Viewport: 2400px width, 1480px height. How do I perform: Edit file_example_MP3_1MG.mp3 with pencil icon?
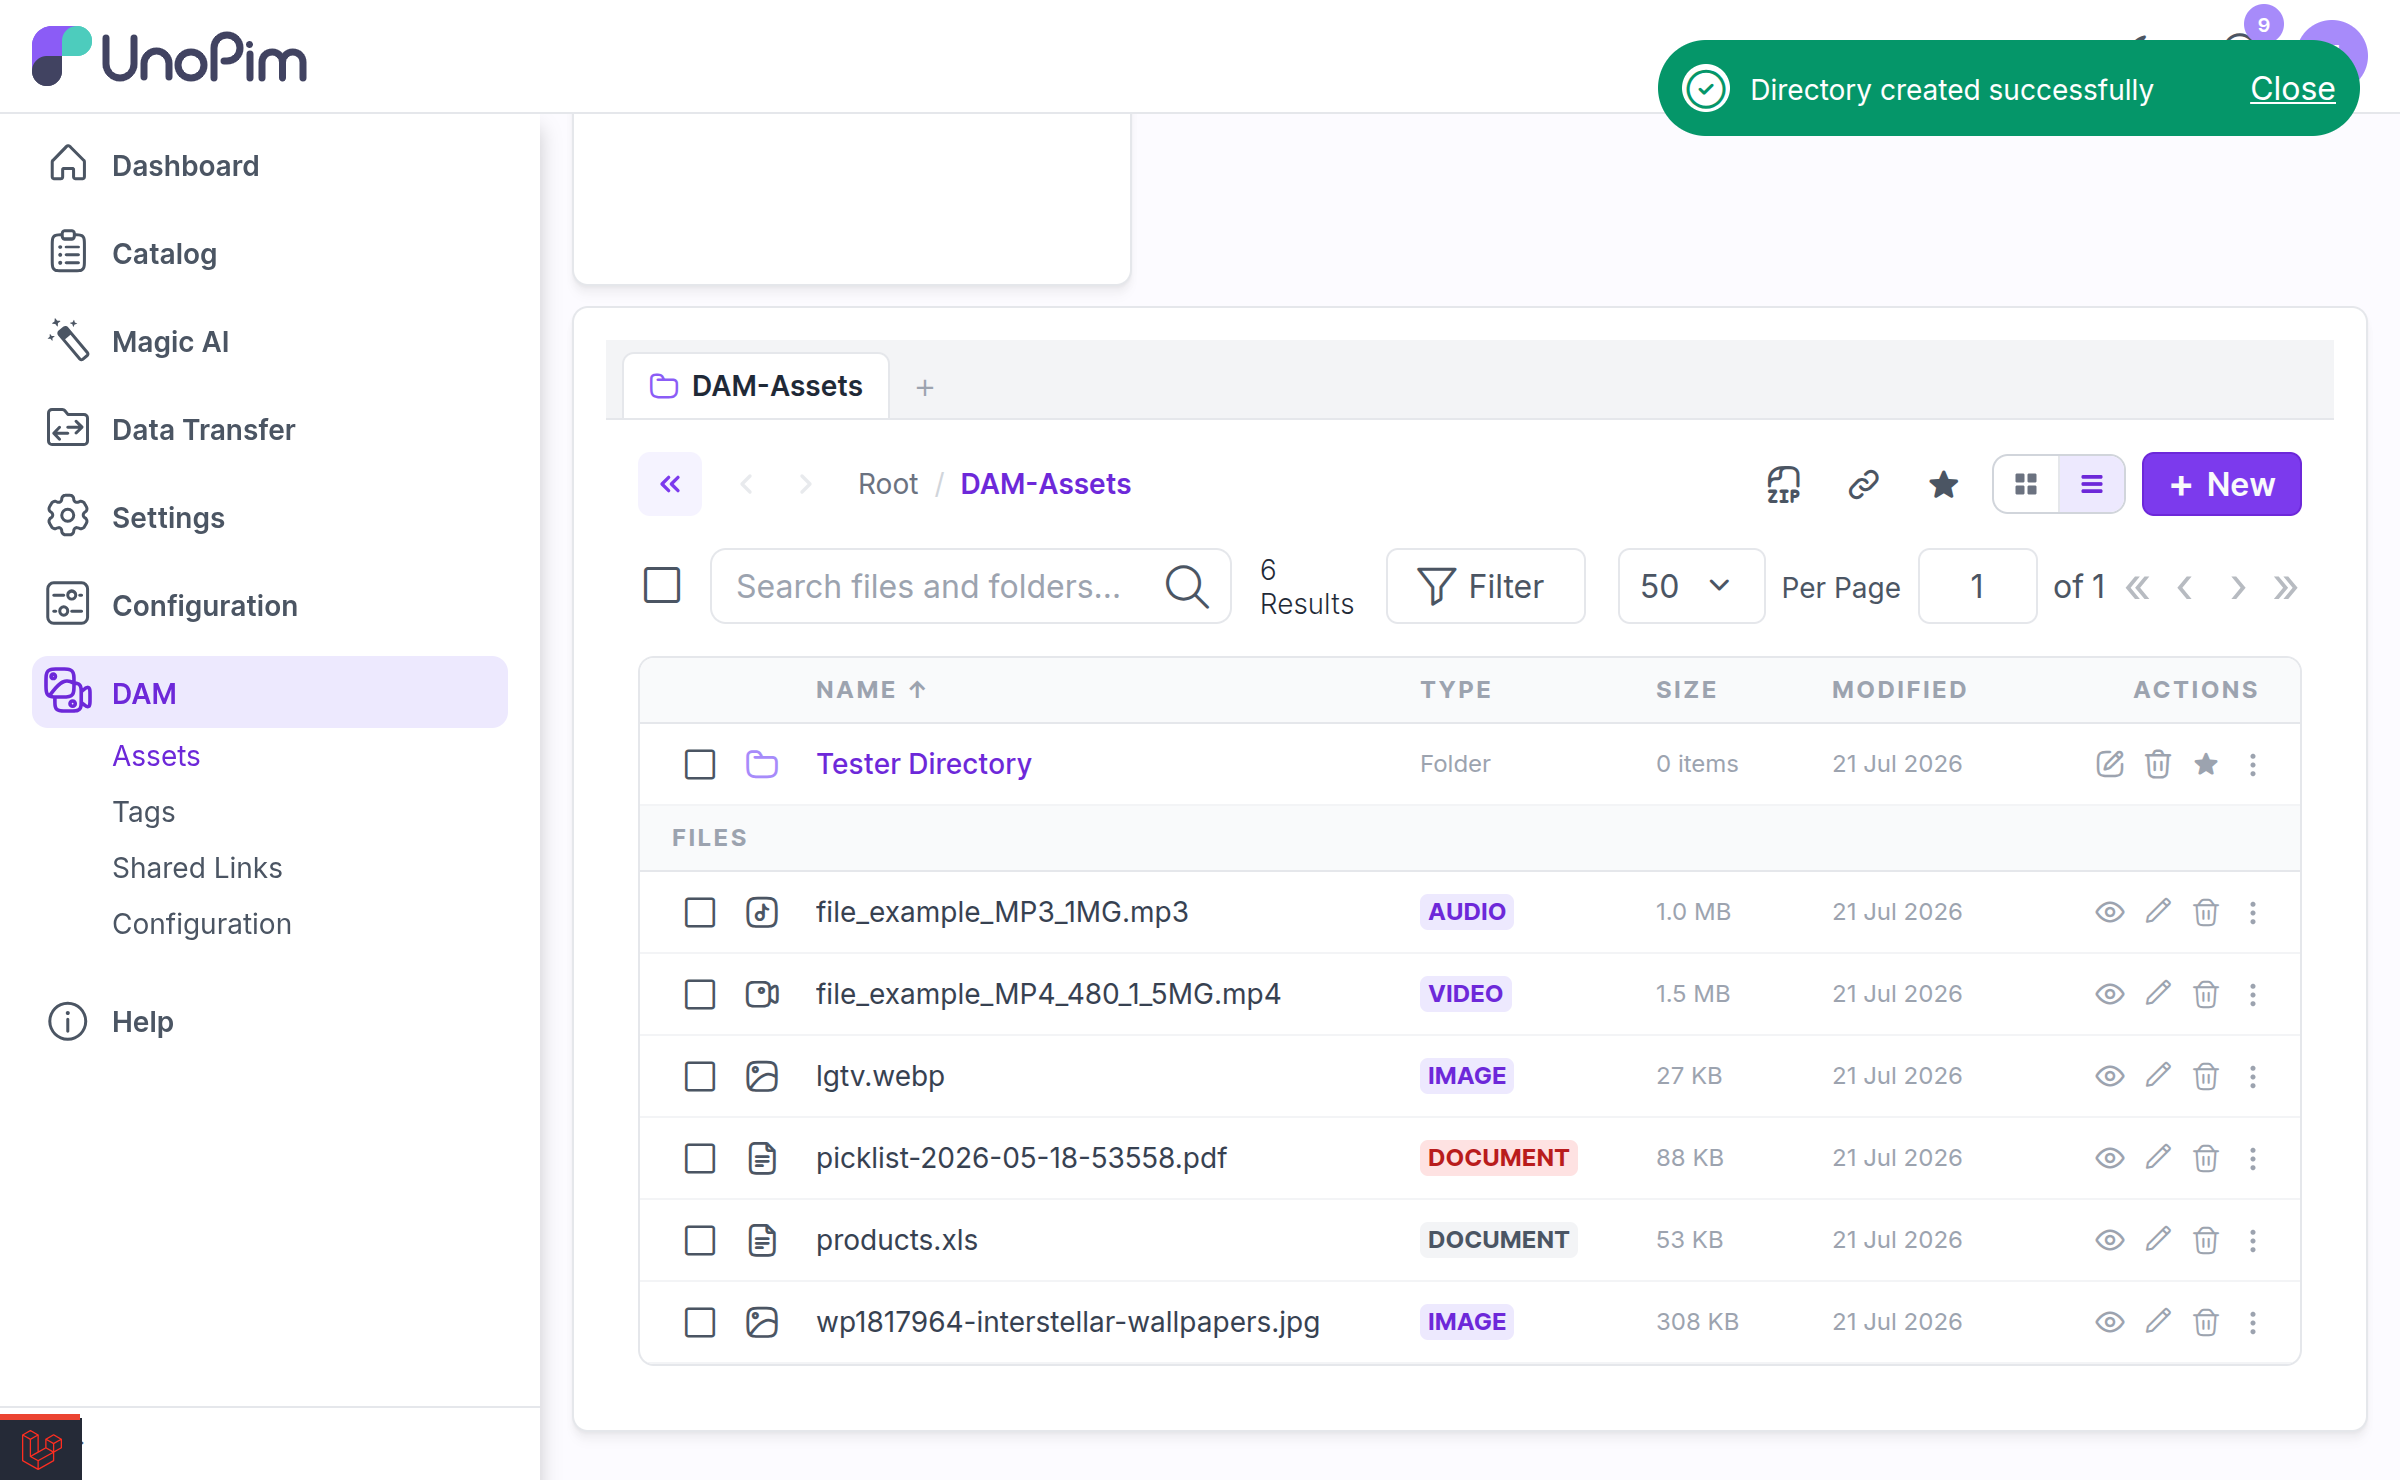pyautogui.click(x=2157, y=912)
